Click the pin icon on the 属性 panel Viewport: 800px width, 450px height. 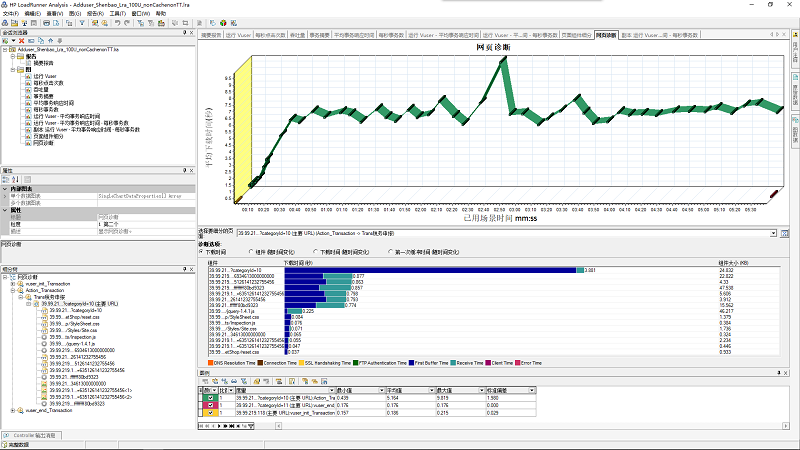point(185,170)
